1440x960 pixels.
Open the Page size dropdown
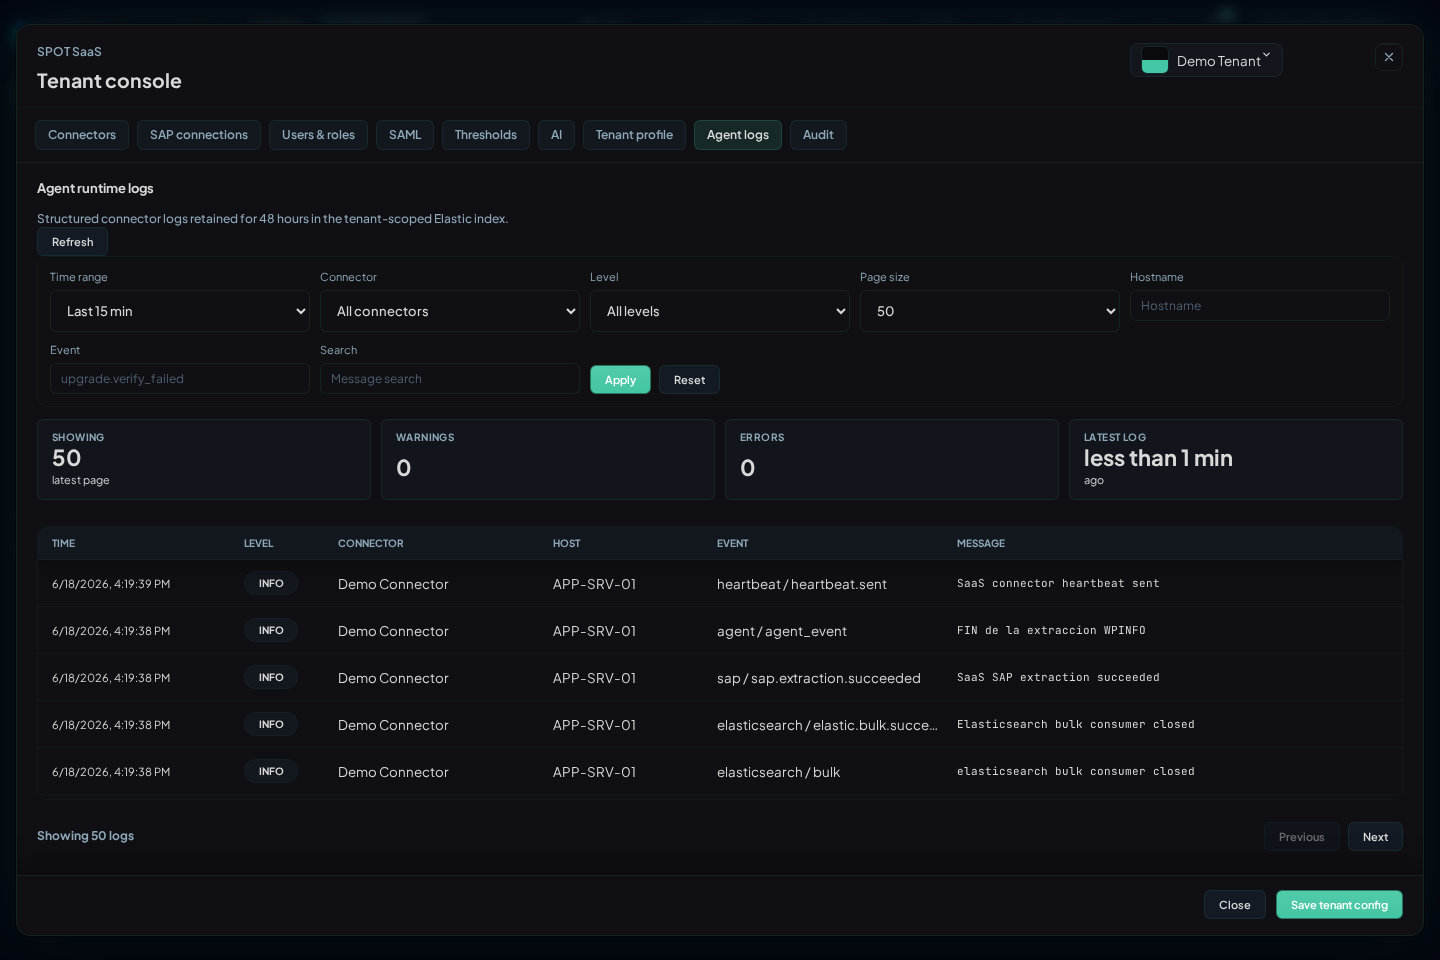point(990,311)
